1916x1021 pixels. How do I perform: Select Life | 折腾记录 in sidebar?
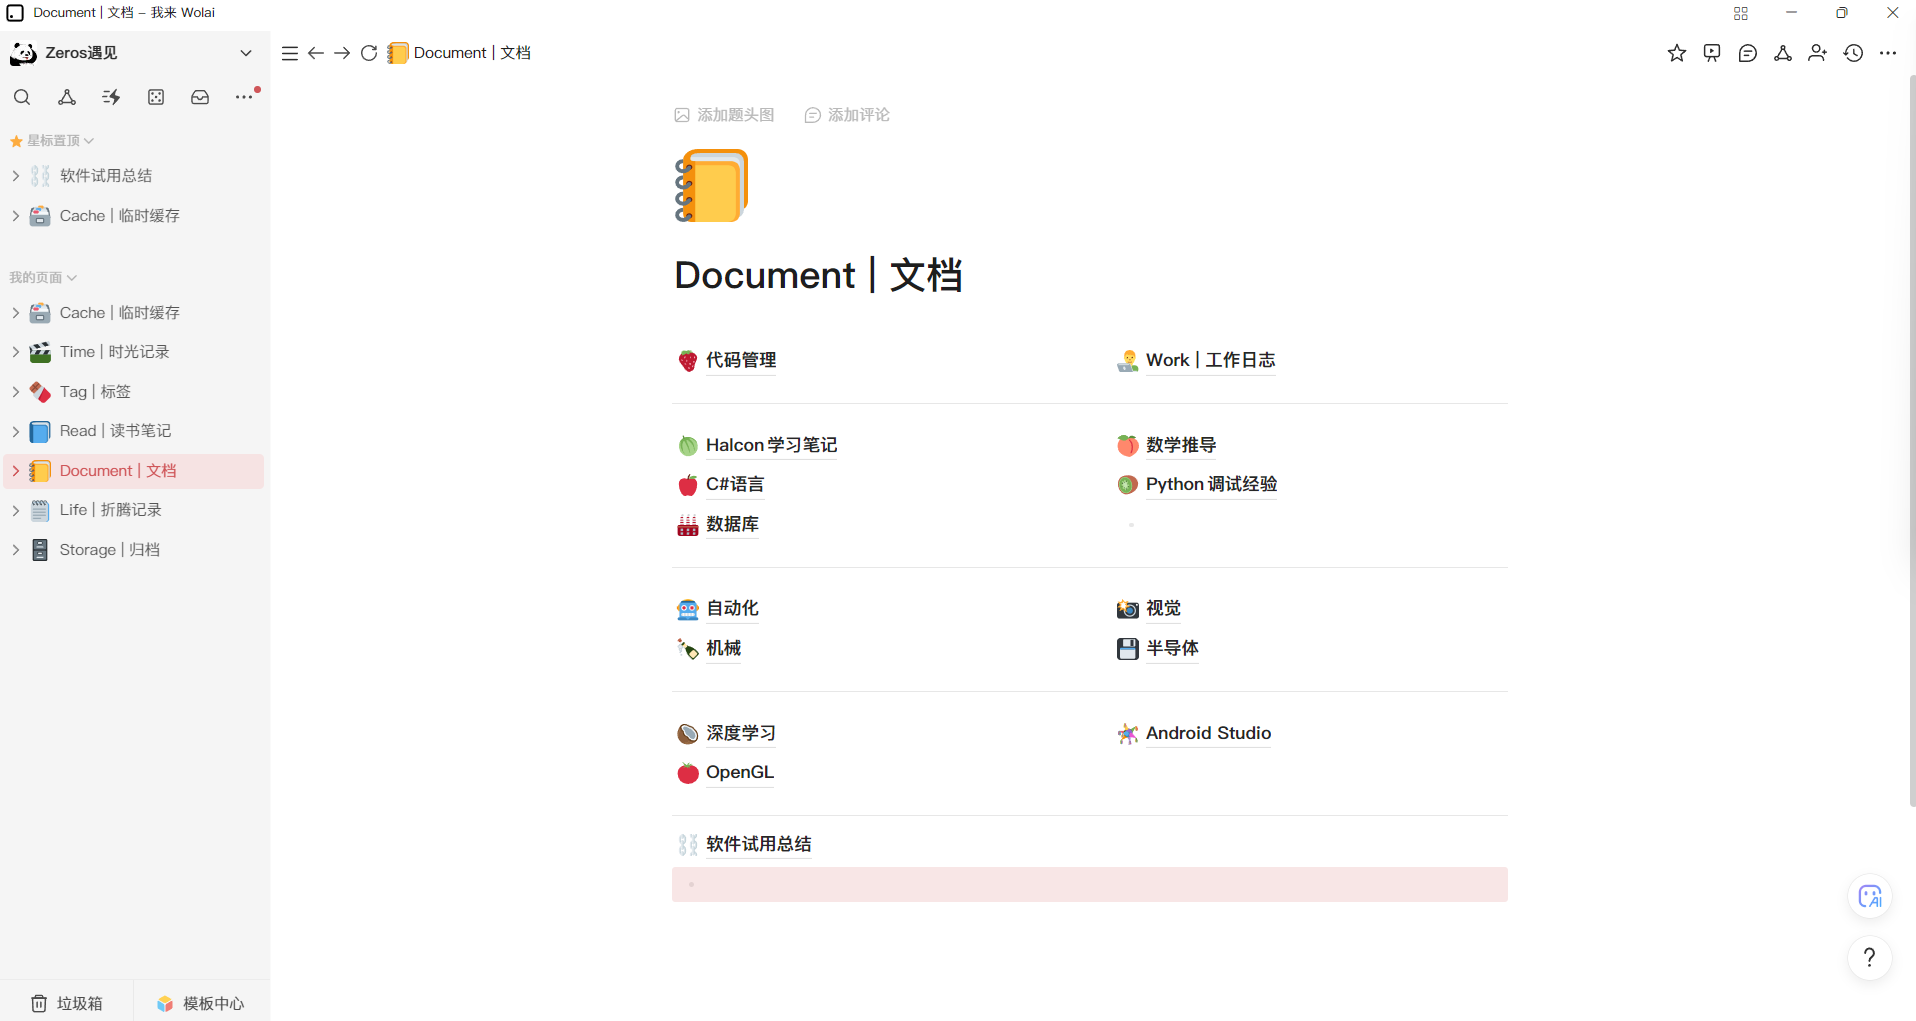coord(110,510)
